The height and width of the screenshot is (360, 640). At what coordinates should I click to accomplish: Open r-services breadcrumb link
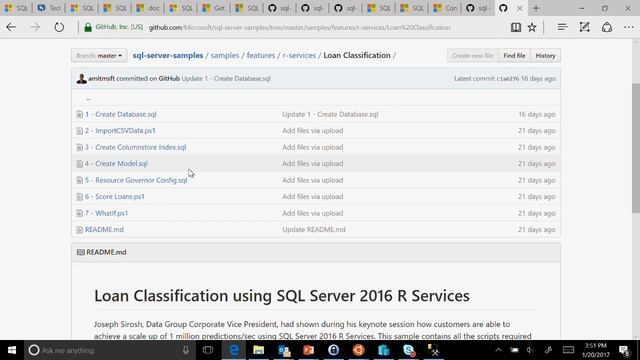click(x=299, y=55)
